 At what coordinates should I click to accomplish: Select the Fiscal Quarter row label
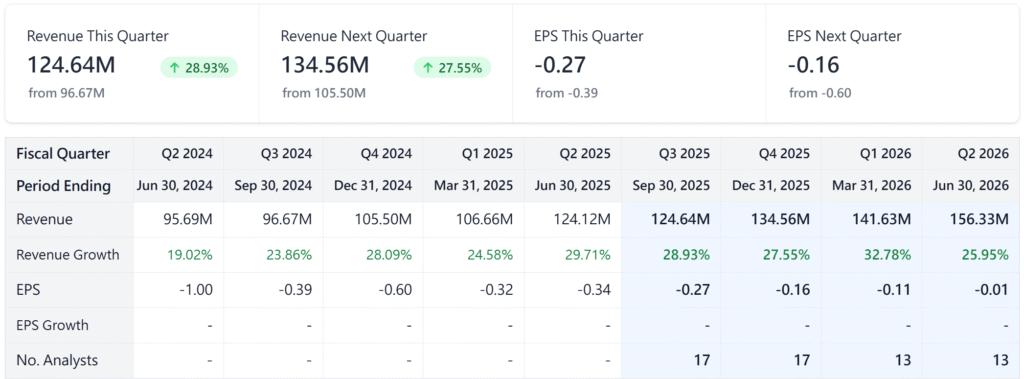click(63, 154)
